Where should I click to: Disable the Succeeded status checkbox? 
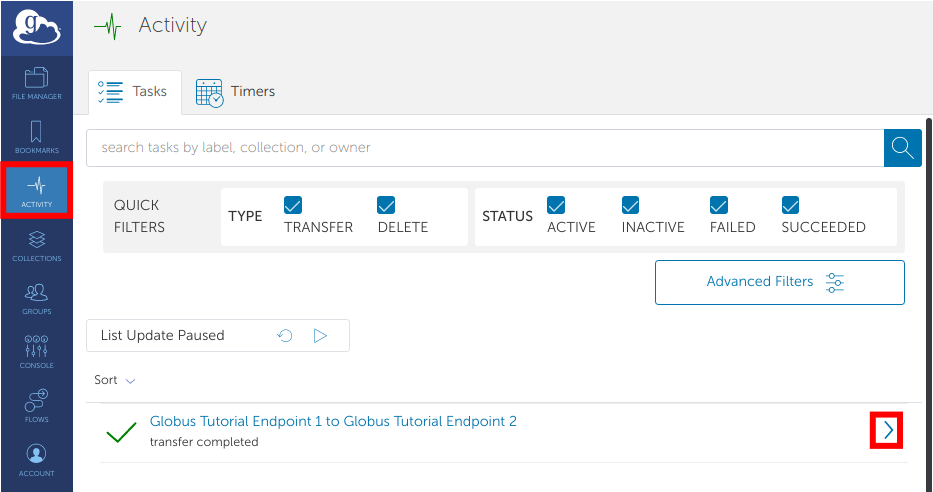(791, 205)
